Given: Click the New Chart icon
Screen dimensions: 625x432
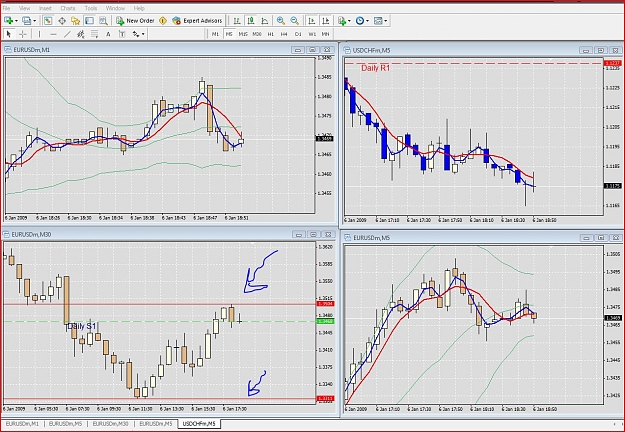Looking at the screenshot, I should click(x=8, y=21).
